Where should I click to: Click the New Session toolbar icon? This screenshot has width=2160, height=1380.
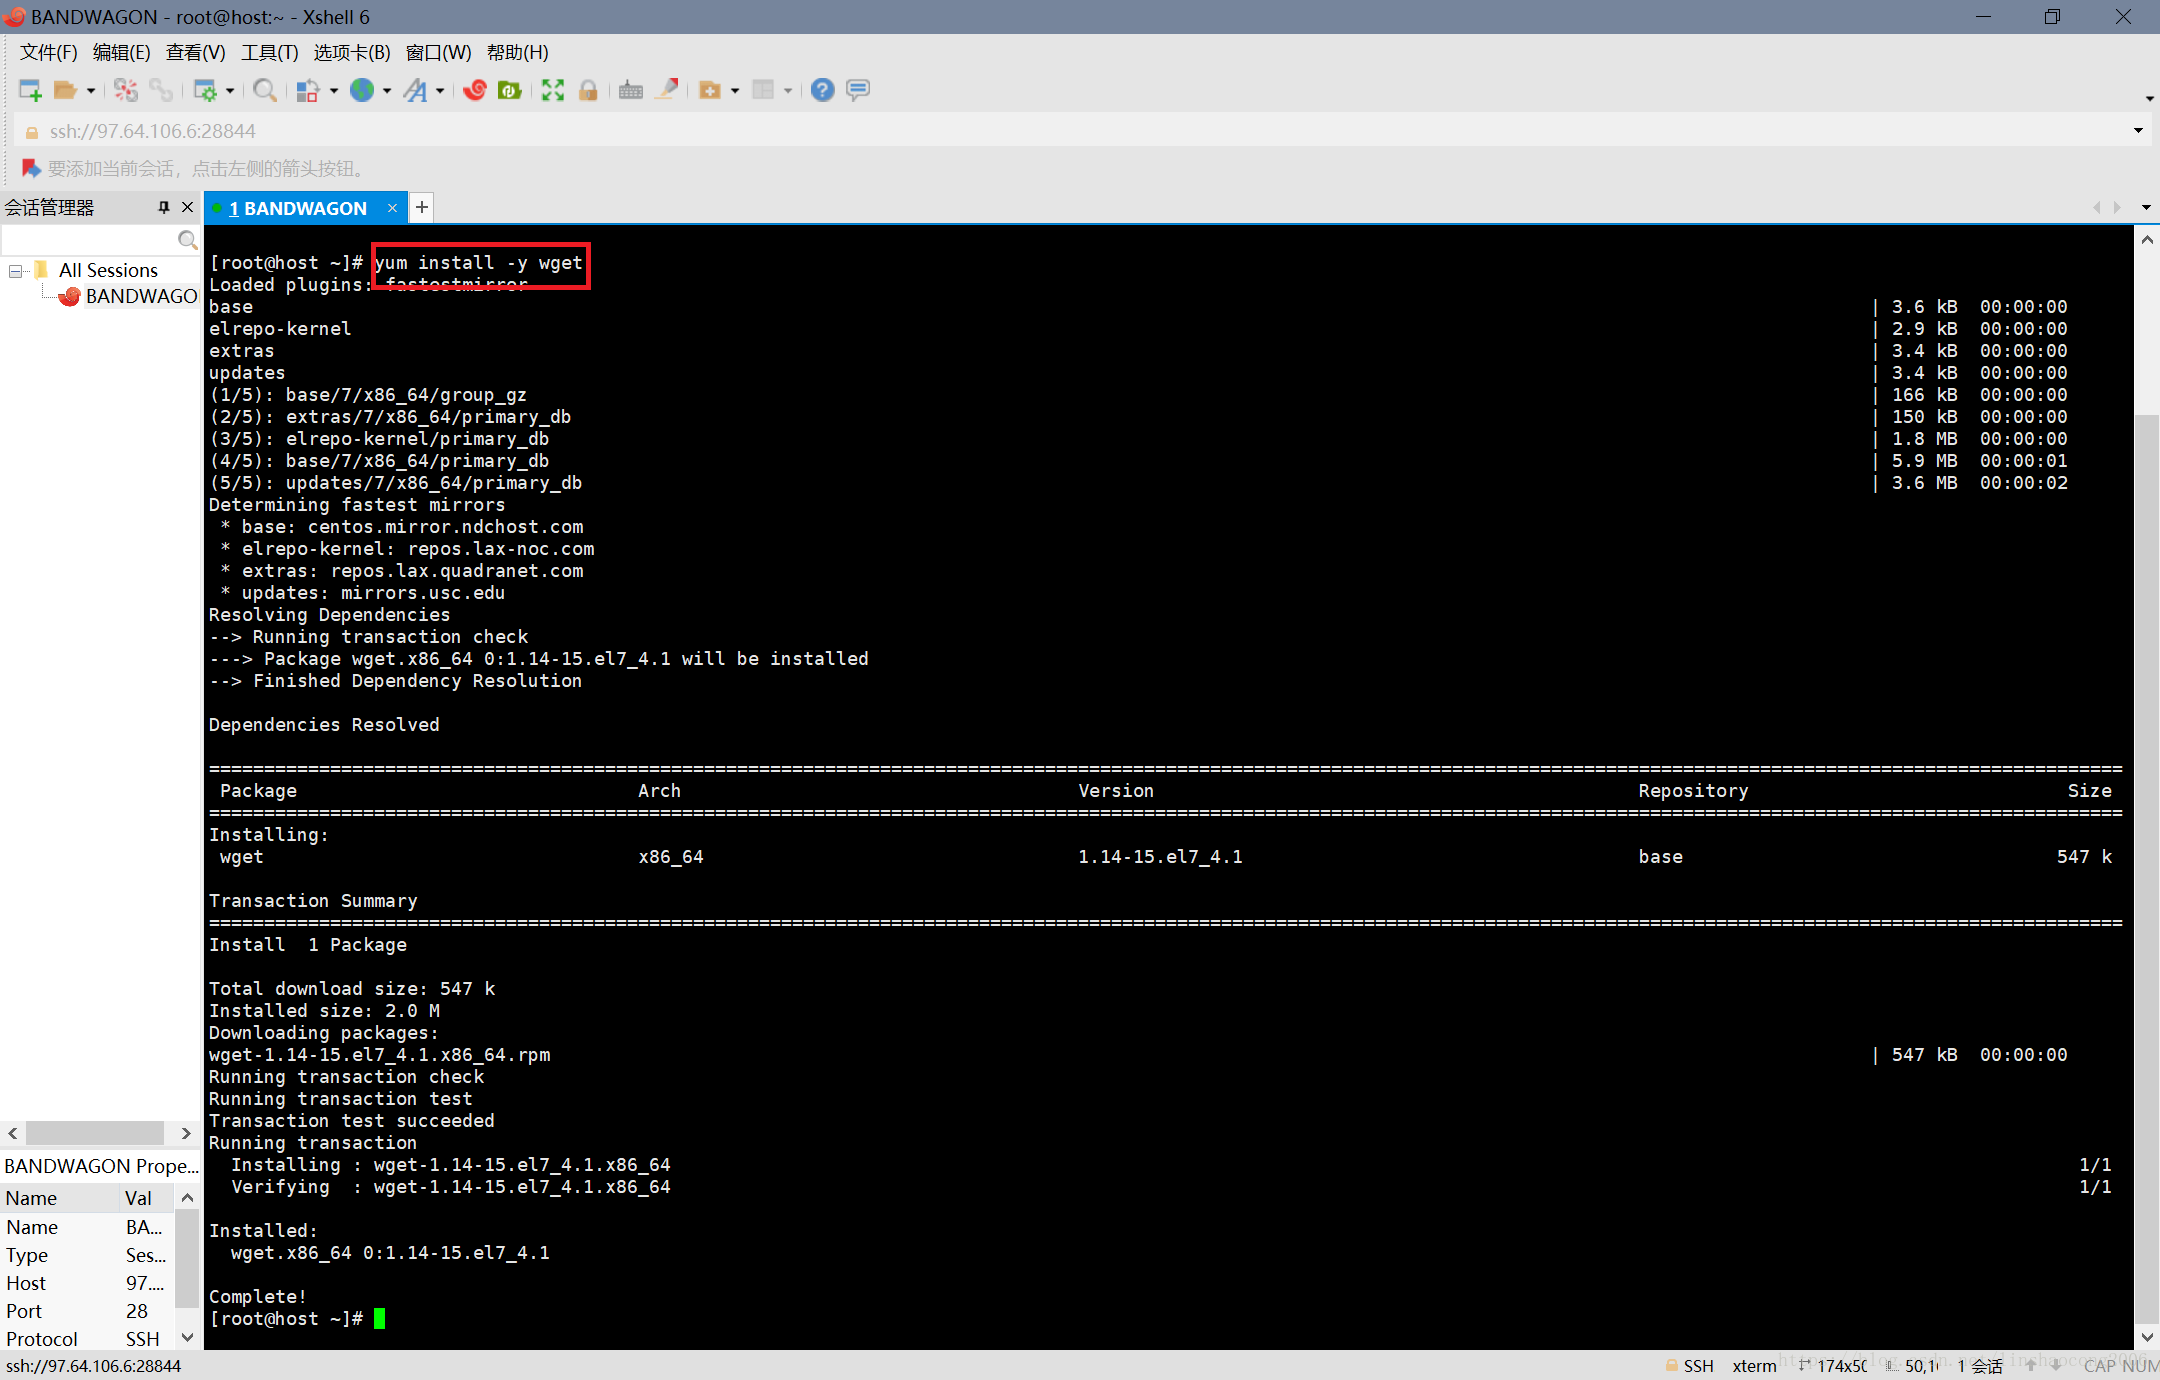coord(30,90)
